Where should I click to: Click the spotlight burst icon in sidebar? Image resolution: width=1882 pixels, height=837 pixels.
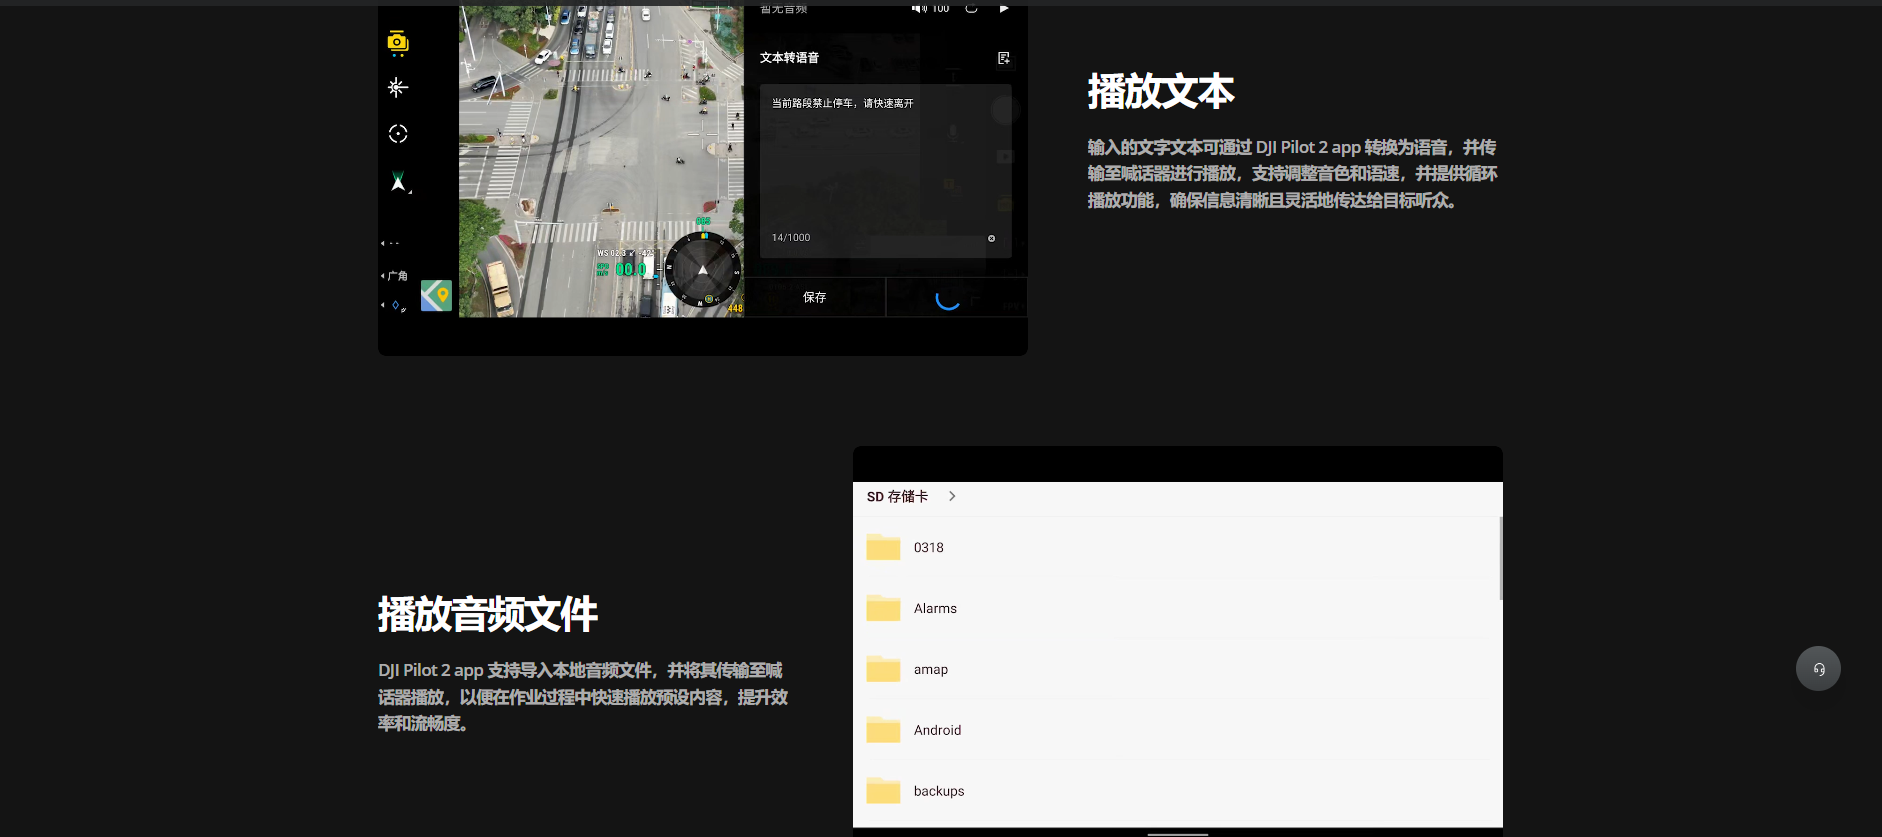(x=398, y=88)
